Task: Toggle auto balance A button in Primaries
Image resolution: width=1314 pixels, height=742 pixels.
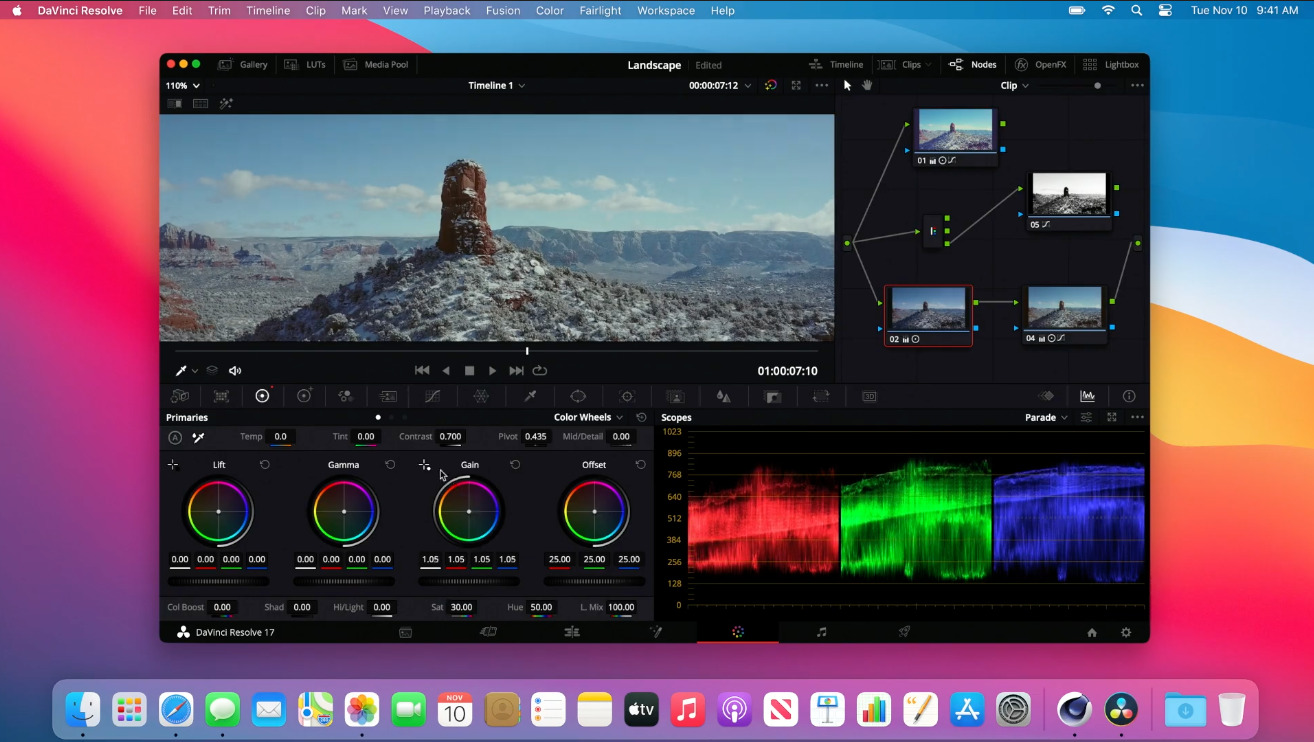Action: [175, 437]
